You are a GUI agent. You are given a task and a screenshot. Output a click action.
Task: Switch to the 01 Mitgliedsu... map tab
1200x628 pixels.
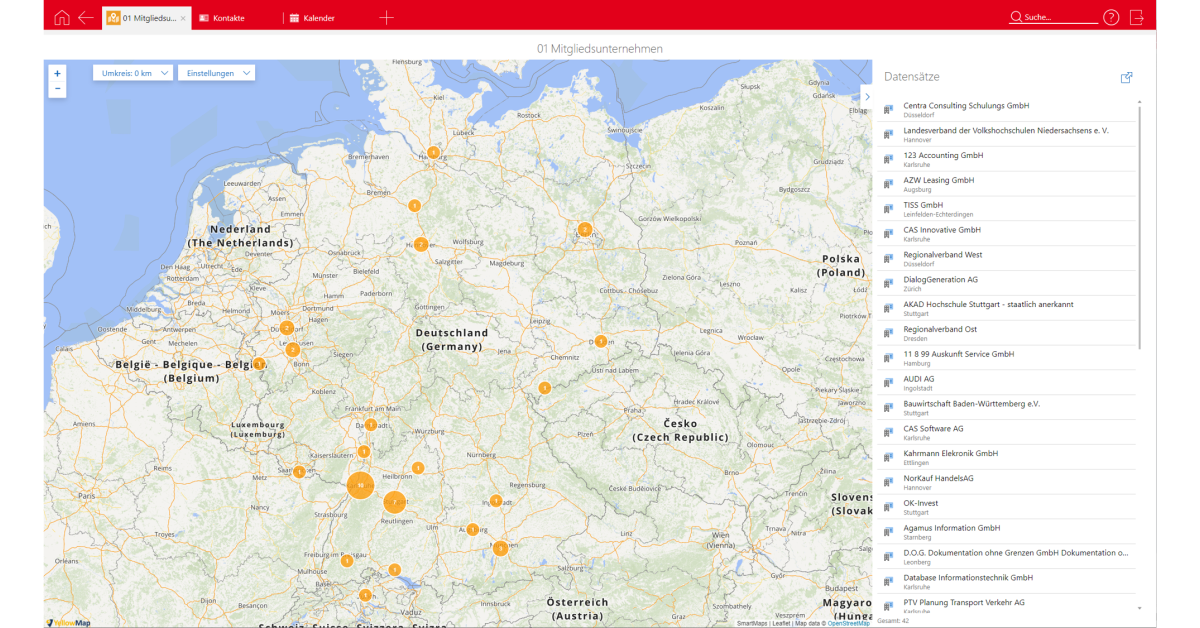[147, 18]
